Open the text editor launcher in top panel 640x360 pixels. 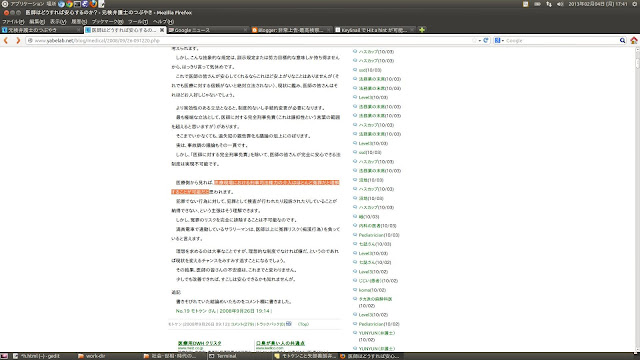click(x=101, y=4)
